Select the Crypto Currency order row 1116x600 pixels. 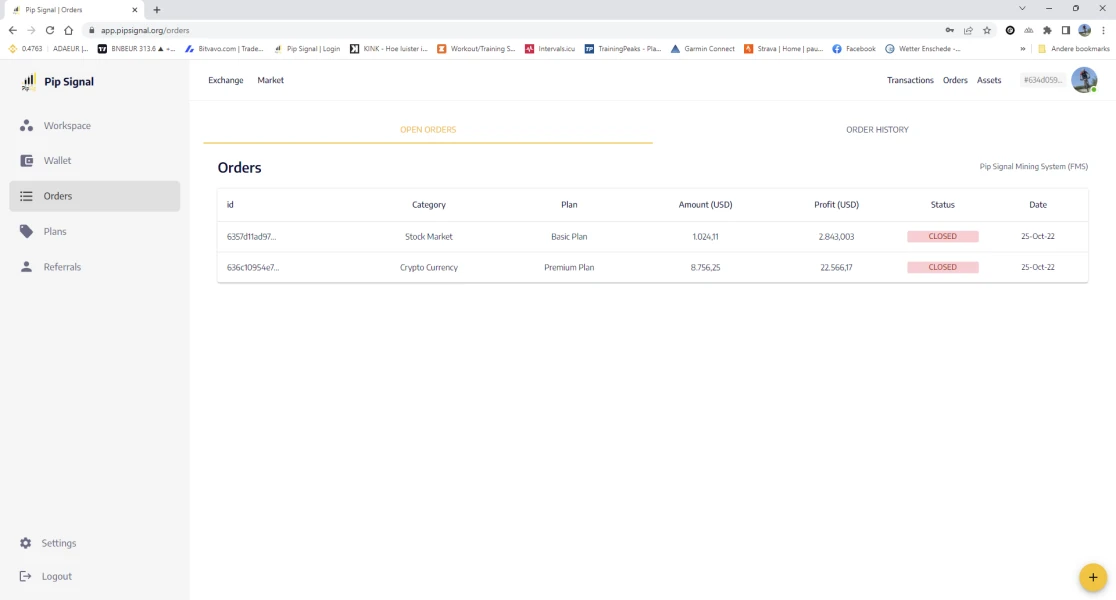[652, 268]
